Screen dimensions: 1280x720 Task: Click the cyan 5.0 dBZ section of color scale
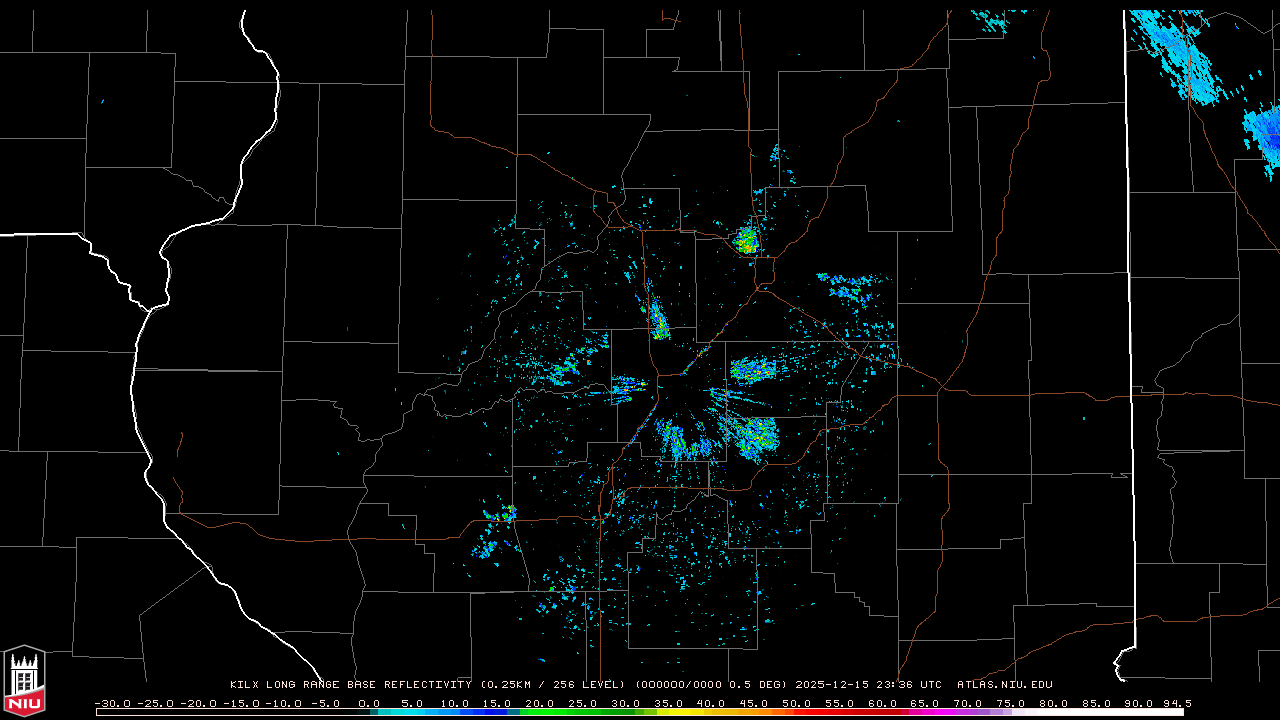click(x=412, y=712)
